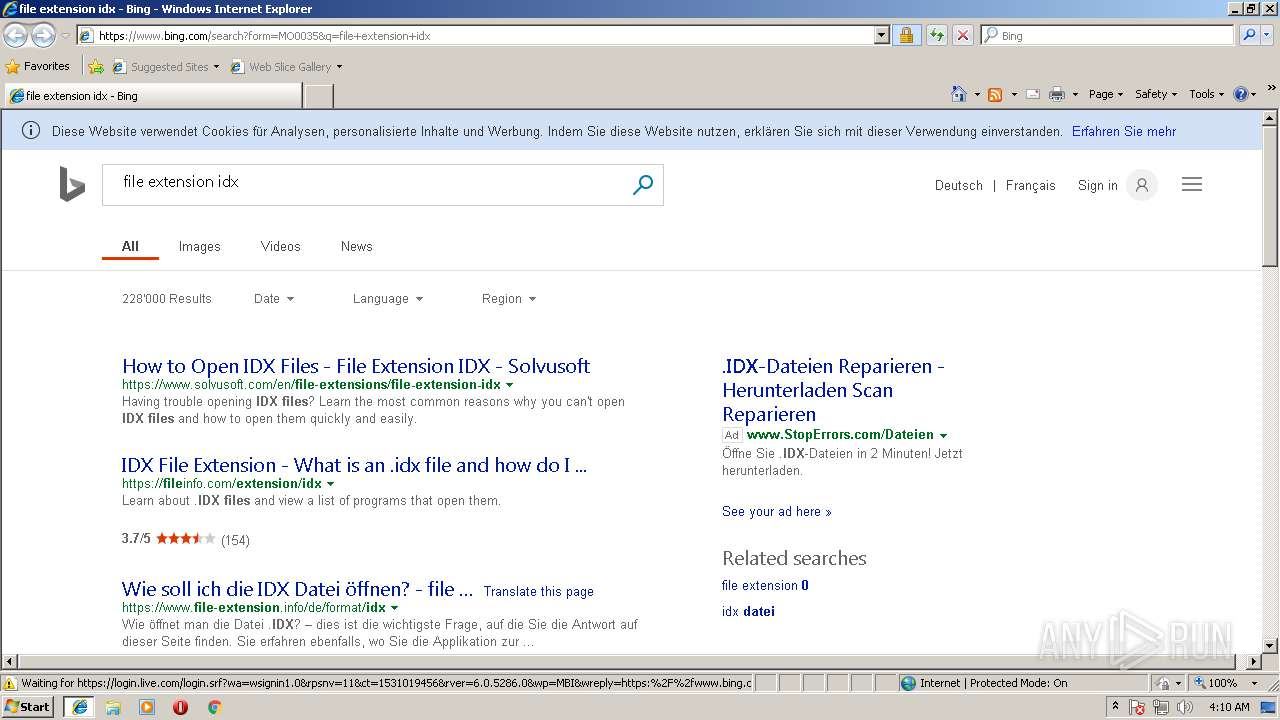Click the browser address bar

click(x=485, y=35)
